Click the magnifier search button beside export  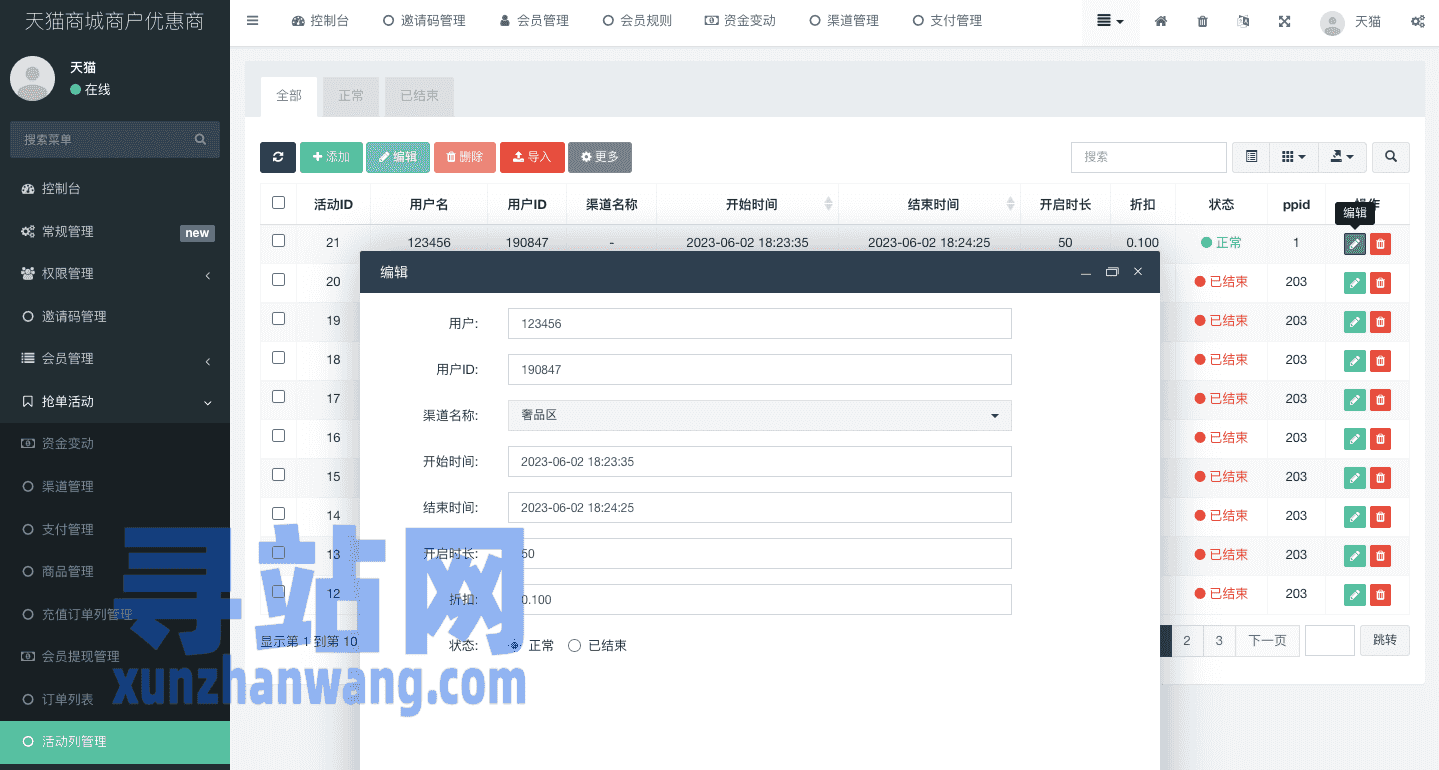coord(1390,157)
